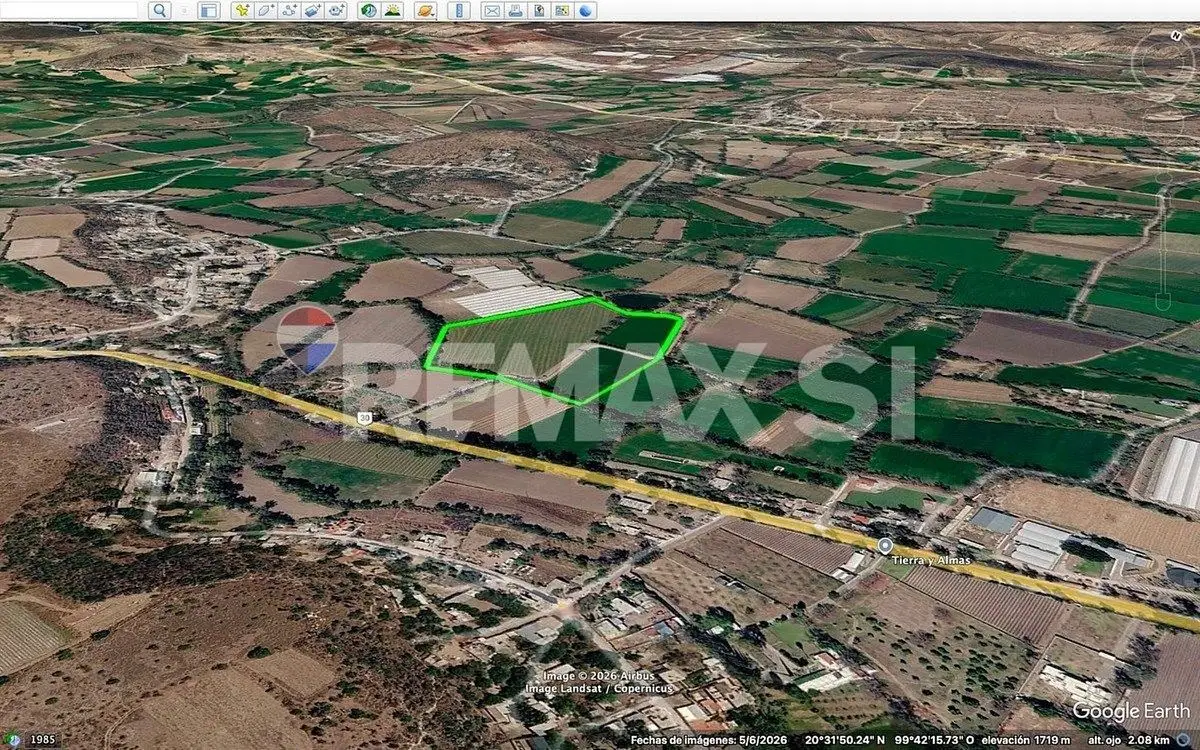Click the Tierra y Almas placemark icon
The width and height of the screenshot is (1200, 750).
click(x=885, y=545)
